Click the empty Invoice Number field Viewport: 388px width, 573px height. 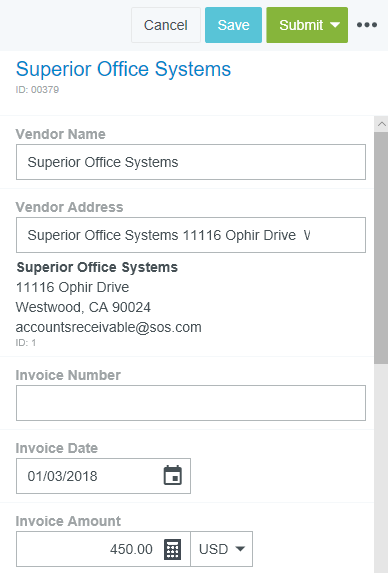(191, 403)
